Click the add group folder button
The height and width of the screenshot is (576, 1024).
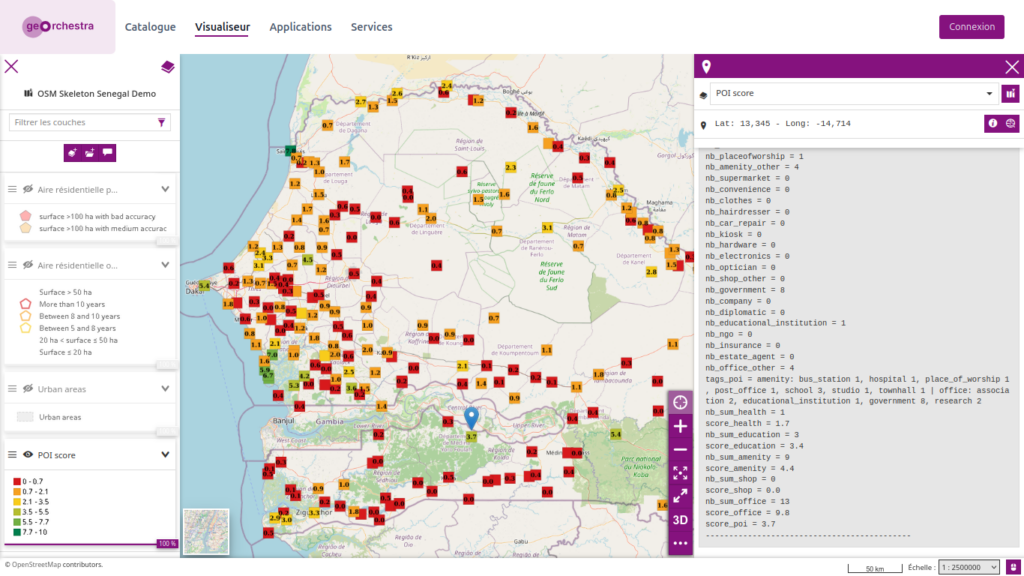[x=89, y=153]
